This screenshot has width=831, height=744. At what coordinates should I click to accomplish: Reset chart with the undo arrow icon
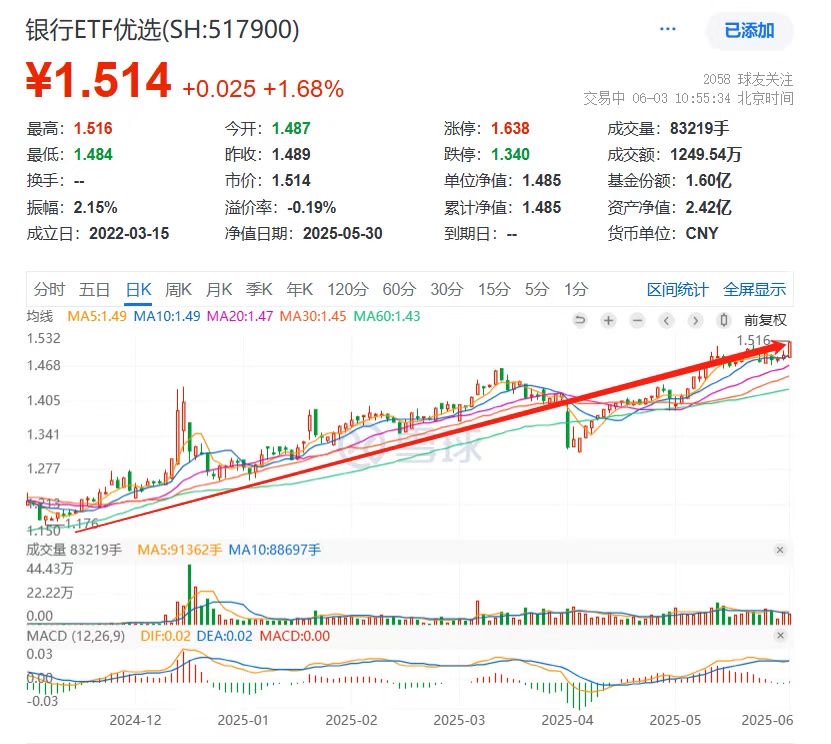[580, 320]
